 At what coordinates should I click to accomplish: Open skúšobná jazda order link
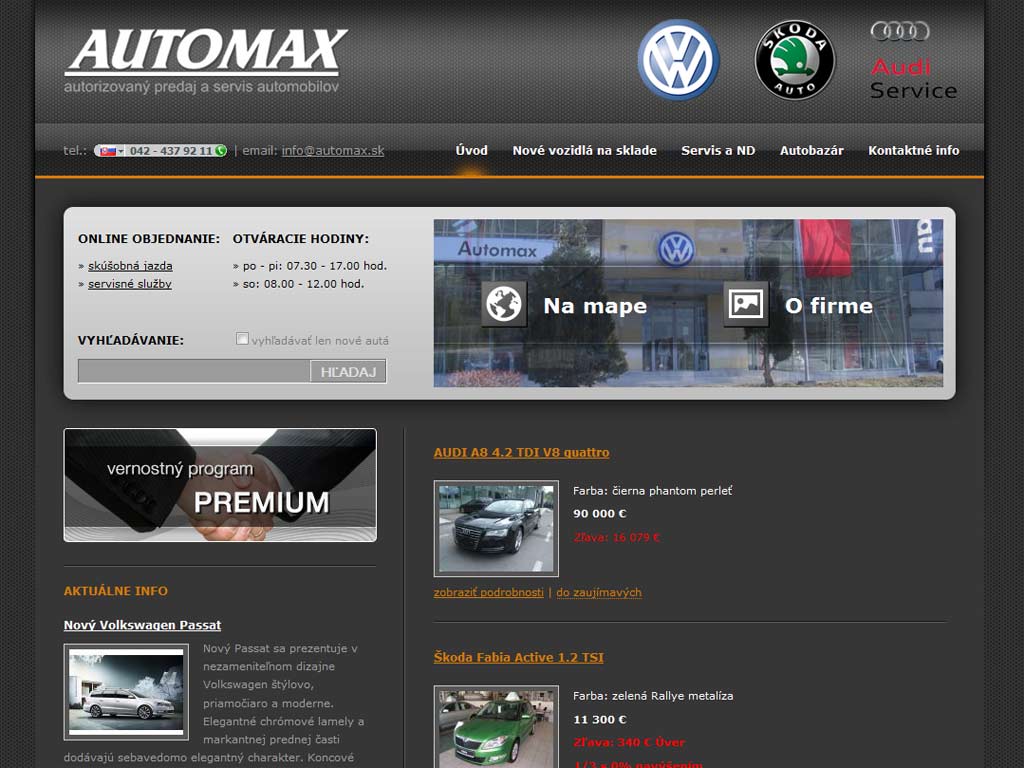click(130, 266)
